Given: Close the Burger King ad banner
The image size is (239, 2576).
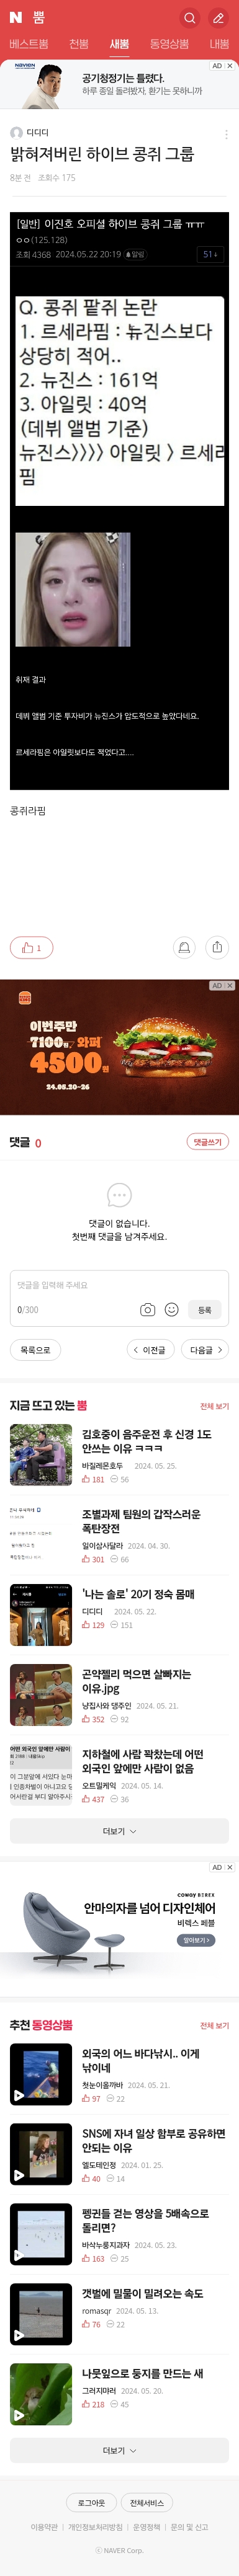Looking at the screenshot, I should coord(230,985).
